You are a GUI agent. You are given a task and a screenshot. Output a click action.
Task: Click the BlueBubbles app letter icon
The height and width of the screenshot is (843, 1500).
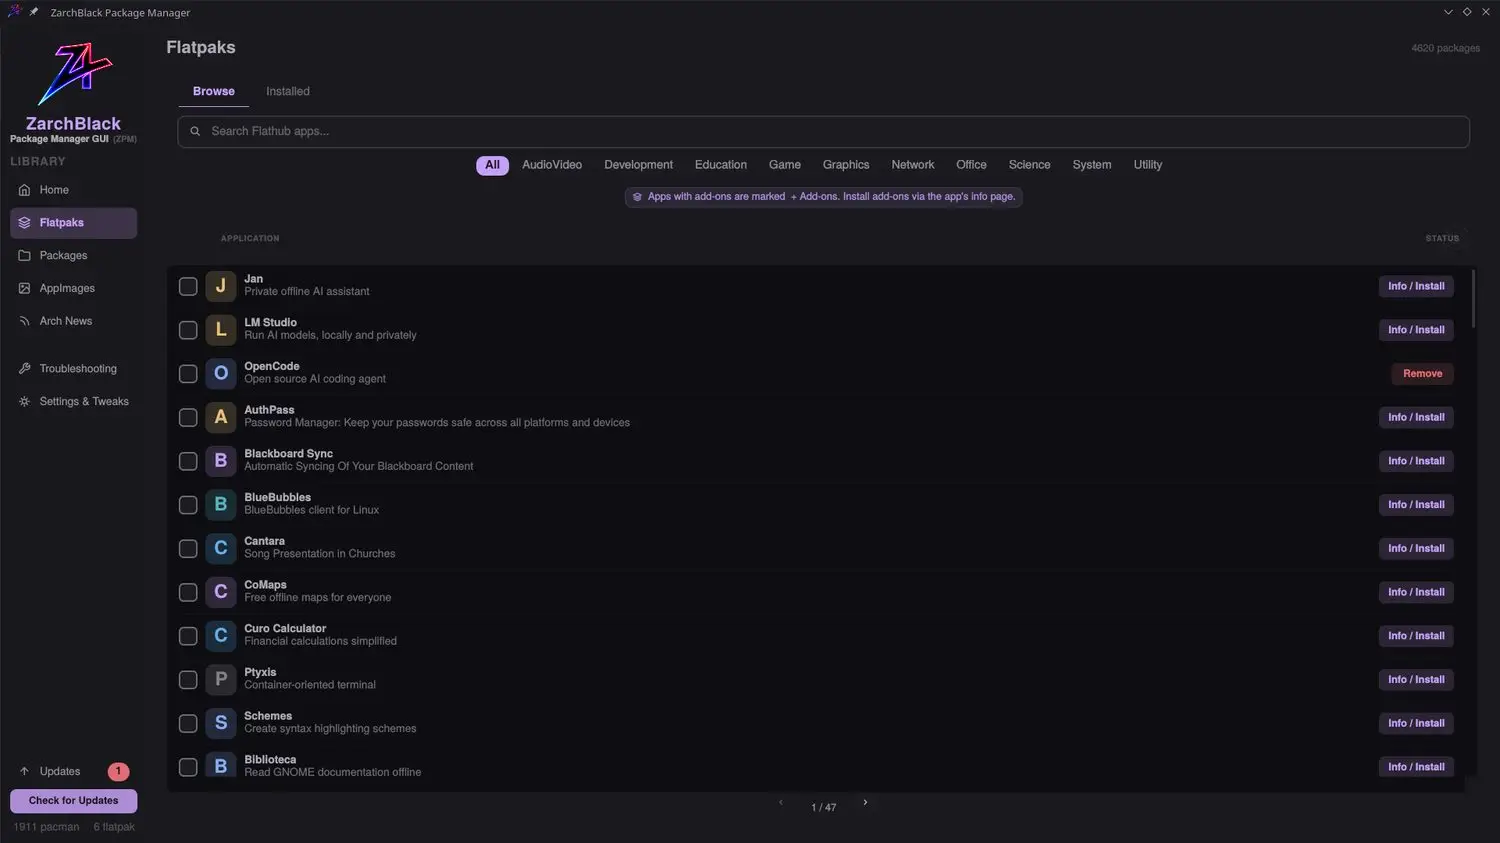pos(221,505)
